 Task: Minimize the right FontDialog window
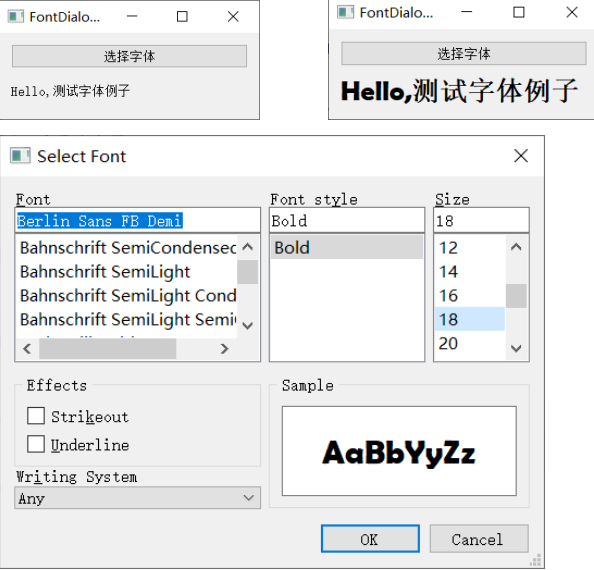466,12
